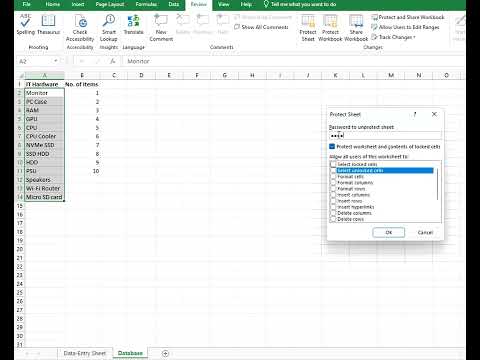Select the No. of Items header cell
The height and width of the screenshot is (360, 480).
tap(82, 84)
